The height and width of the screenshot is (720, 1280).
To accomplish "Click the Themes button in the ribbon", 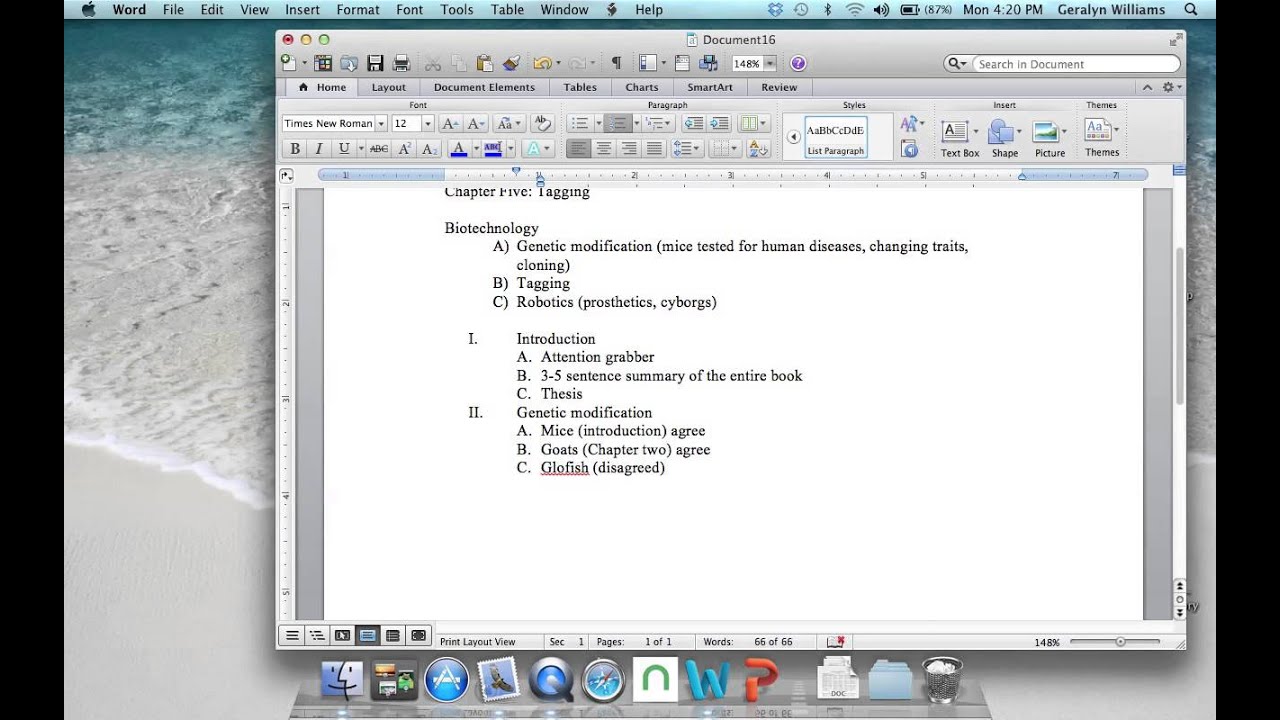I will pyautogui.click(x=1101, y=138).
